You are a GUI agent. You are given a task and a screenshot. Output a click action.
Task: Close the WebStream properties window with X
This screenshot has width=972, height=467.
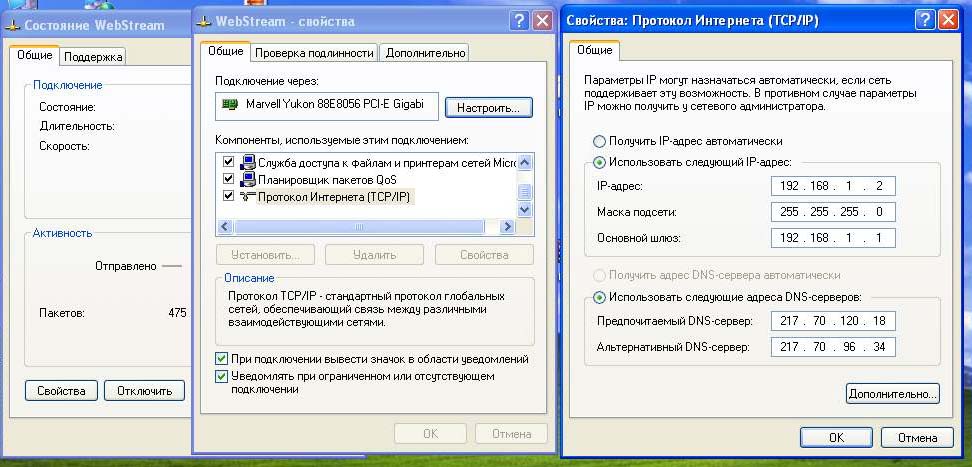(x=542, y=21)
